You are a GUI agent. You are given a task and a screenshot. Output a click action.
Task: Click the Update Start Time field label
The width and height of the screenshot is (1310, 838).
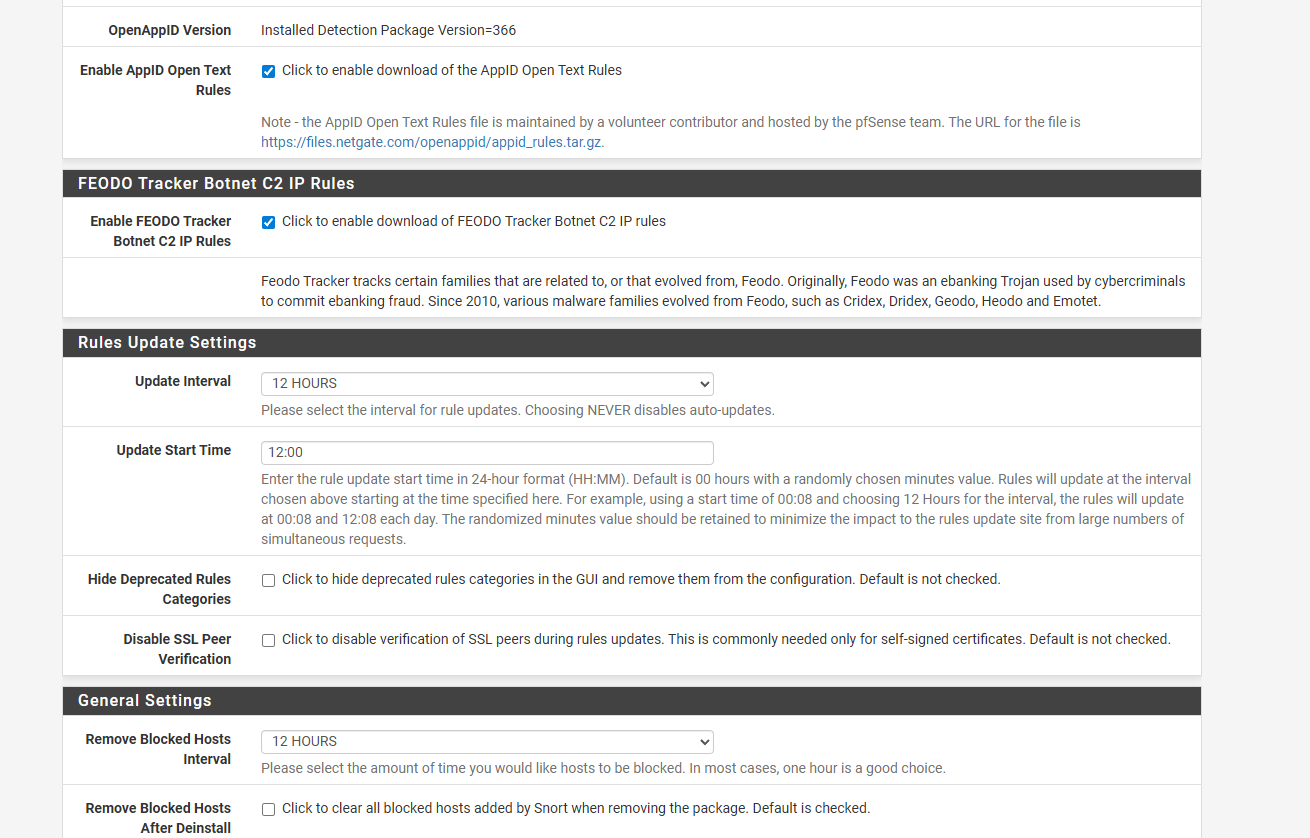[x=173, y=450]
